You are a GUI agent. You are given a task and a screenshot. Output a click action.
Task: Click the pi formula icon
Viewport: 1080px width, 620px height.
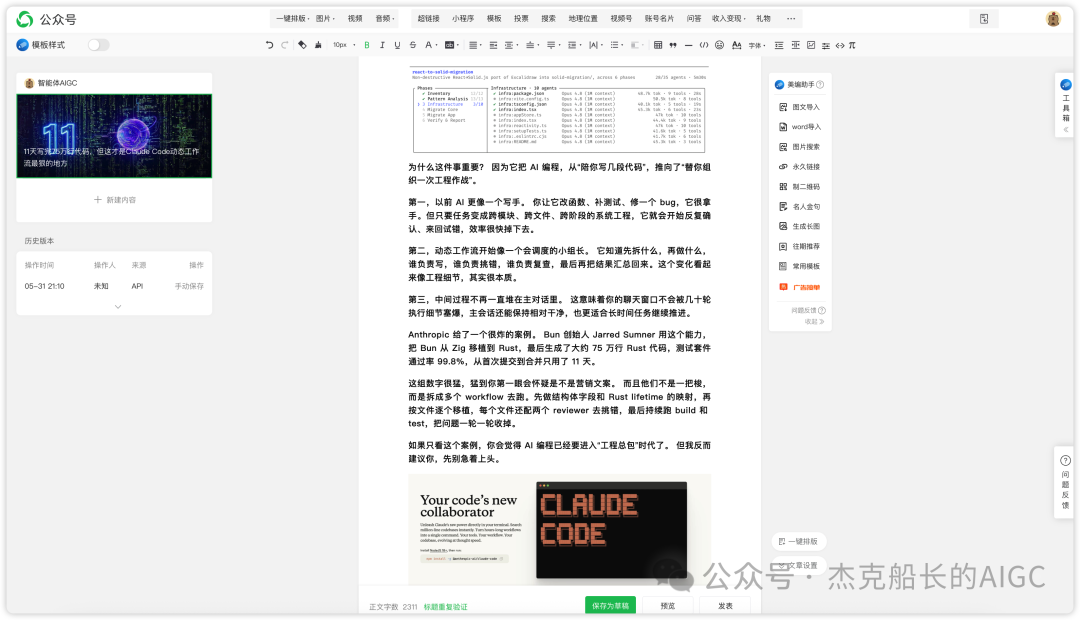coord(853,45)
